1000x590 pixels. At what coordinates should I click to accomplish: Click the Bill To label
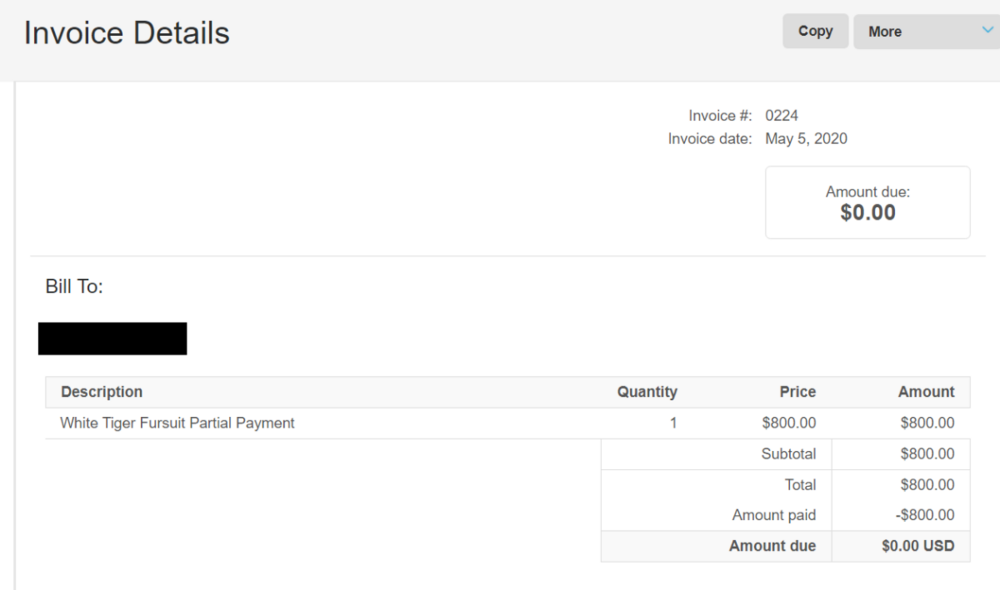point(74,286)
